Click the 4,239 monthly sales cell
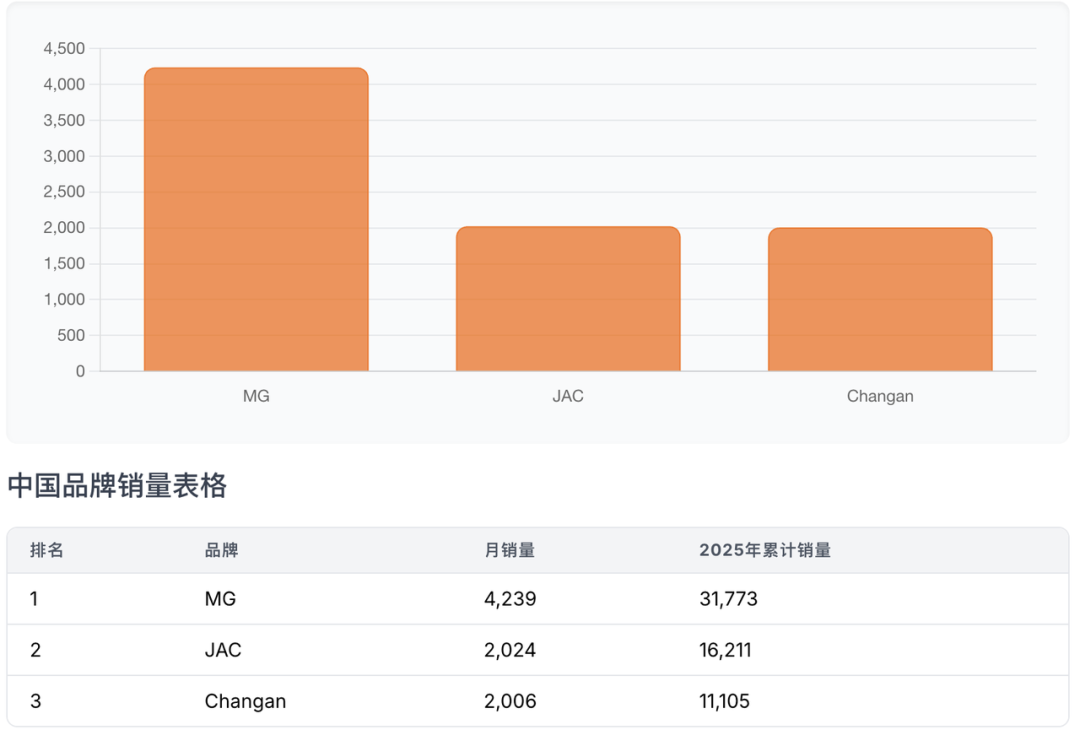 (510, 599)
